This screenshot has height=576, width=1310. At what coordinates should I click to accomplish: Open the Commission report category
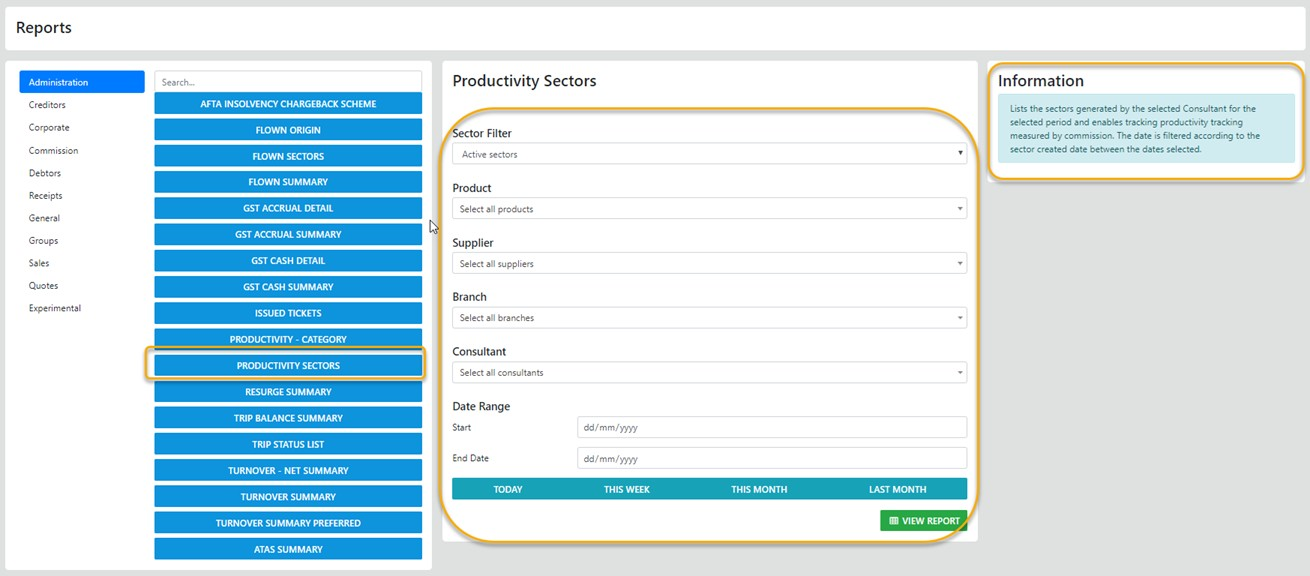[53, 150]
